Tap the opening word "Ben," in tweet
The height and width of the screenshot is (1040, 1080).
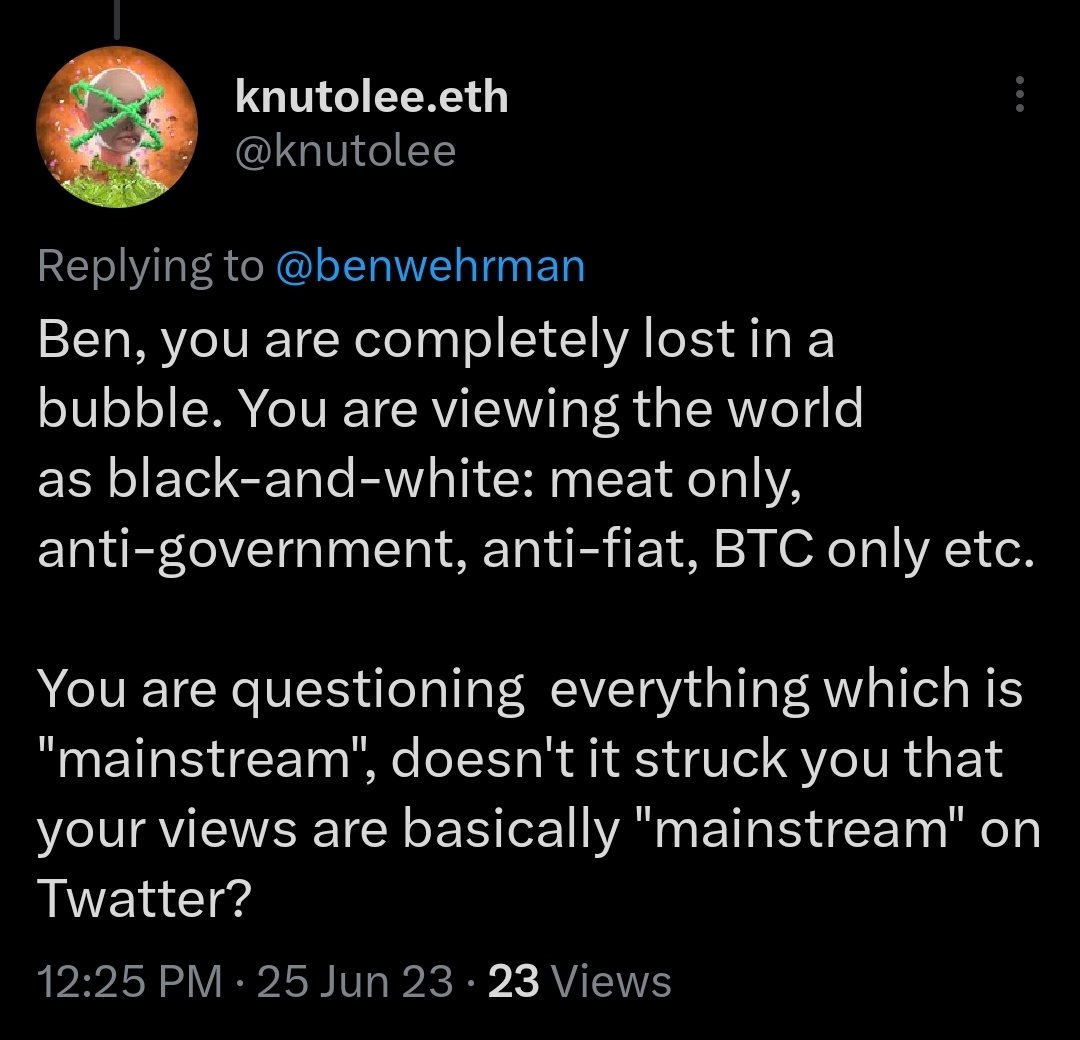[x=91, y=343]
